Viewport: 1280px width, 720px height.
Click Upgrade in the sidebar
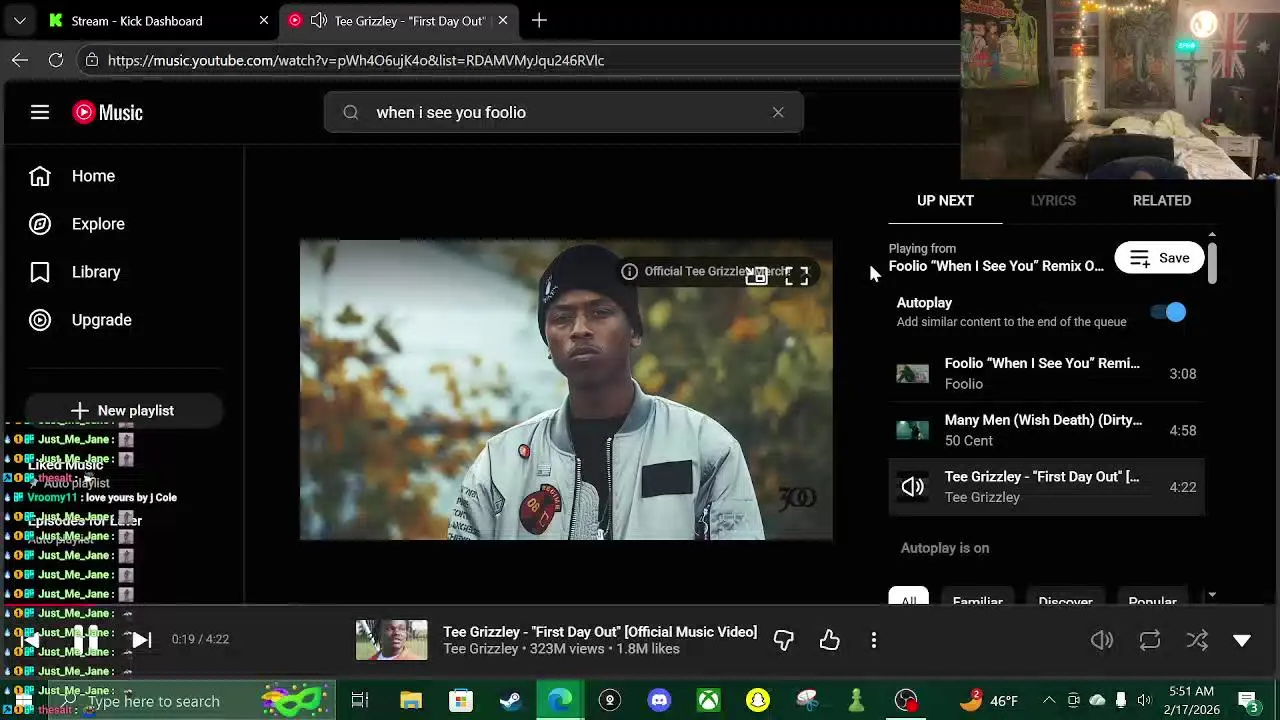[x=101, y=320]
